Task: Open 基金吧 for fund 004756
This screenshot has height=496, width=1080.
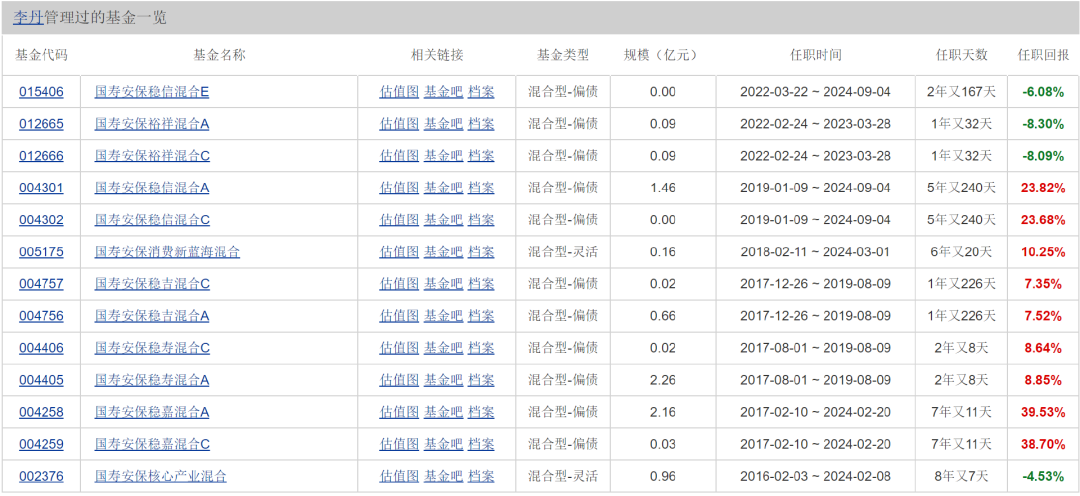Action: pos(443,316)
